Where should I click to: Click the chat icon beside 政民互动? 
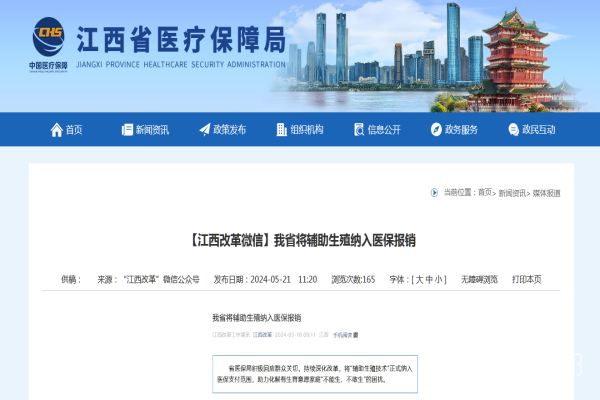(514, 129)
